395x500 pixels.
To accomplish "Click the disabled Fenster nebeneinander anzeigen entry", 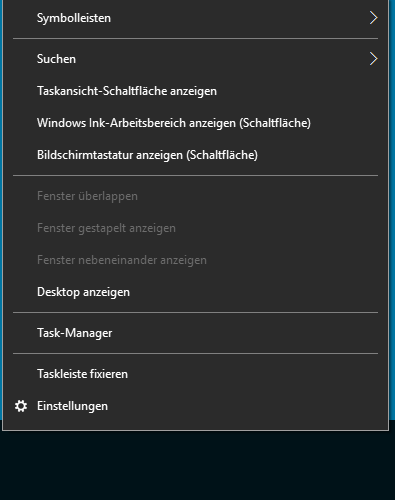I will pos(195,260).
